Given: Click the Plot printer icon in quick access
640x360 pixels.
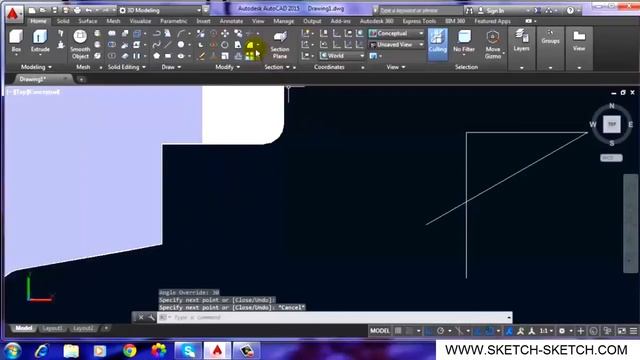Looking at the screenshot, I should pyautogui.click(x=77, y=10).
